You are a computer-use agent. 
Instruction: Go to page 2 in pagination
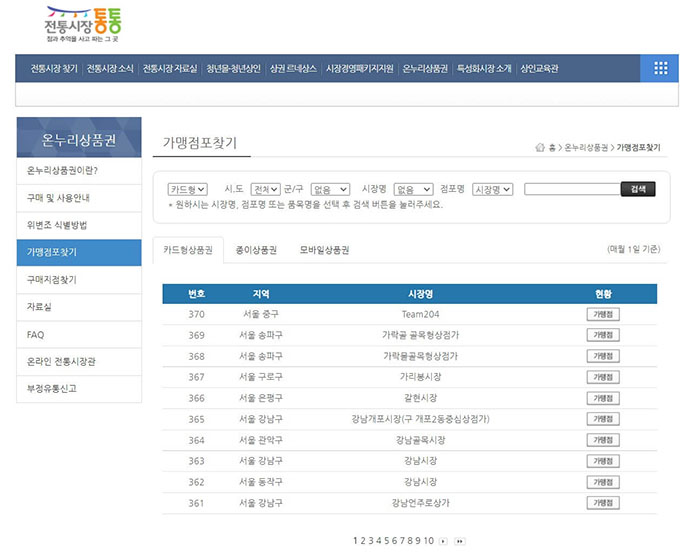(x=363, y=541)
